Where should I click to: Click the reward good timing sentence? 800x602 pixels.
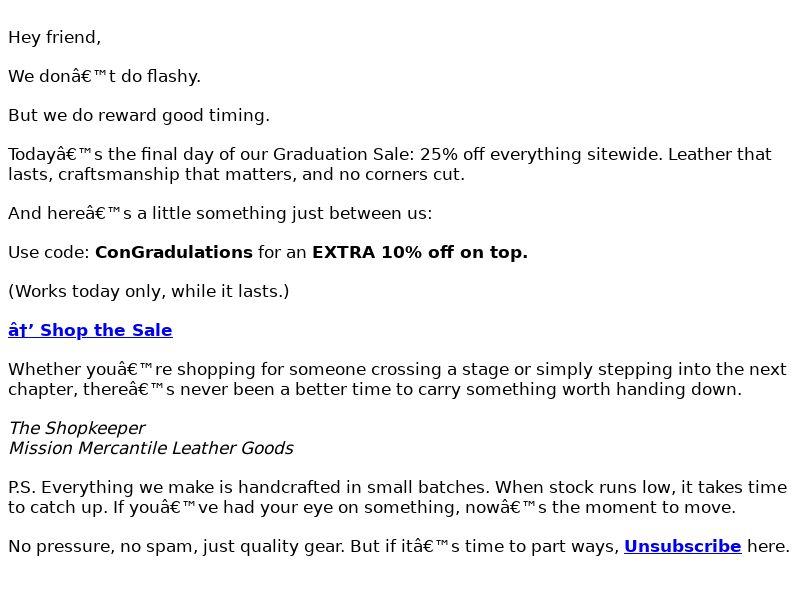[139, 115]
